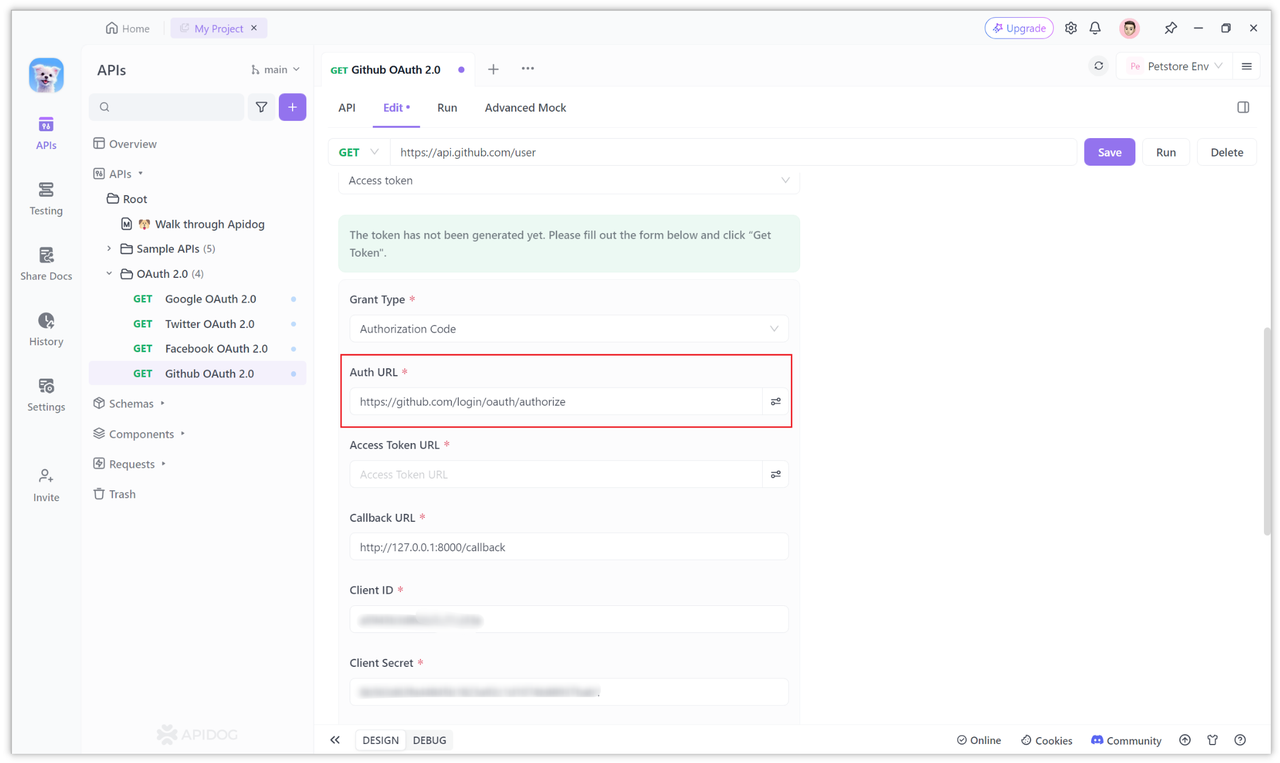Click the Upgrade button
Screen dimensions: 1280x763
(1019, 28)
